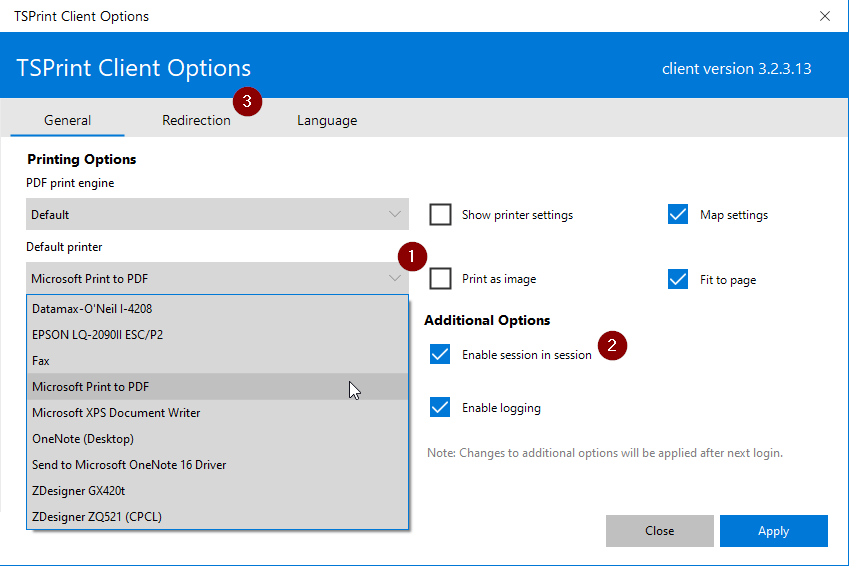Screen dimensions: 849x566
Task: Select Send to Microsoft OneNote 16 Driver
Action: pos(217,465)
